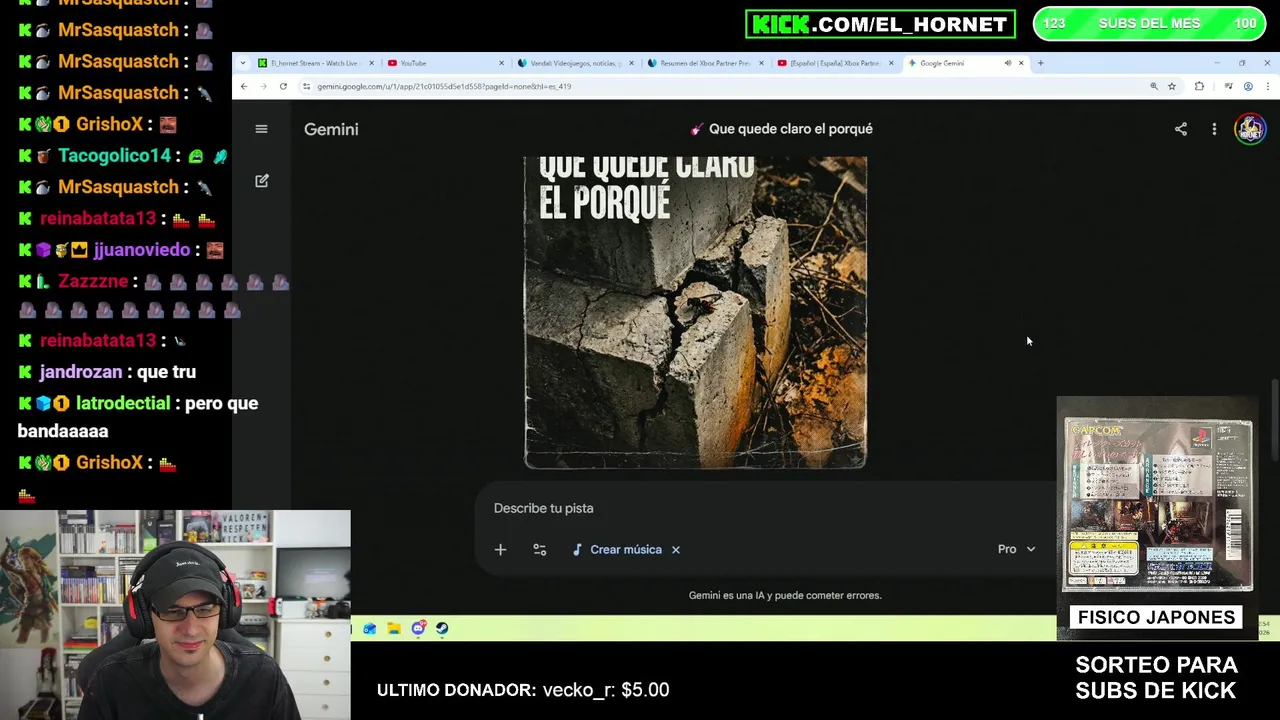Screen dimensions: 1280x720
Task: Open the Gemini main menu hamburger icon
Action: [261, 129]
